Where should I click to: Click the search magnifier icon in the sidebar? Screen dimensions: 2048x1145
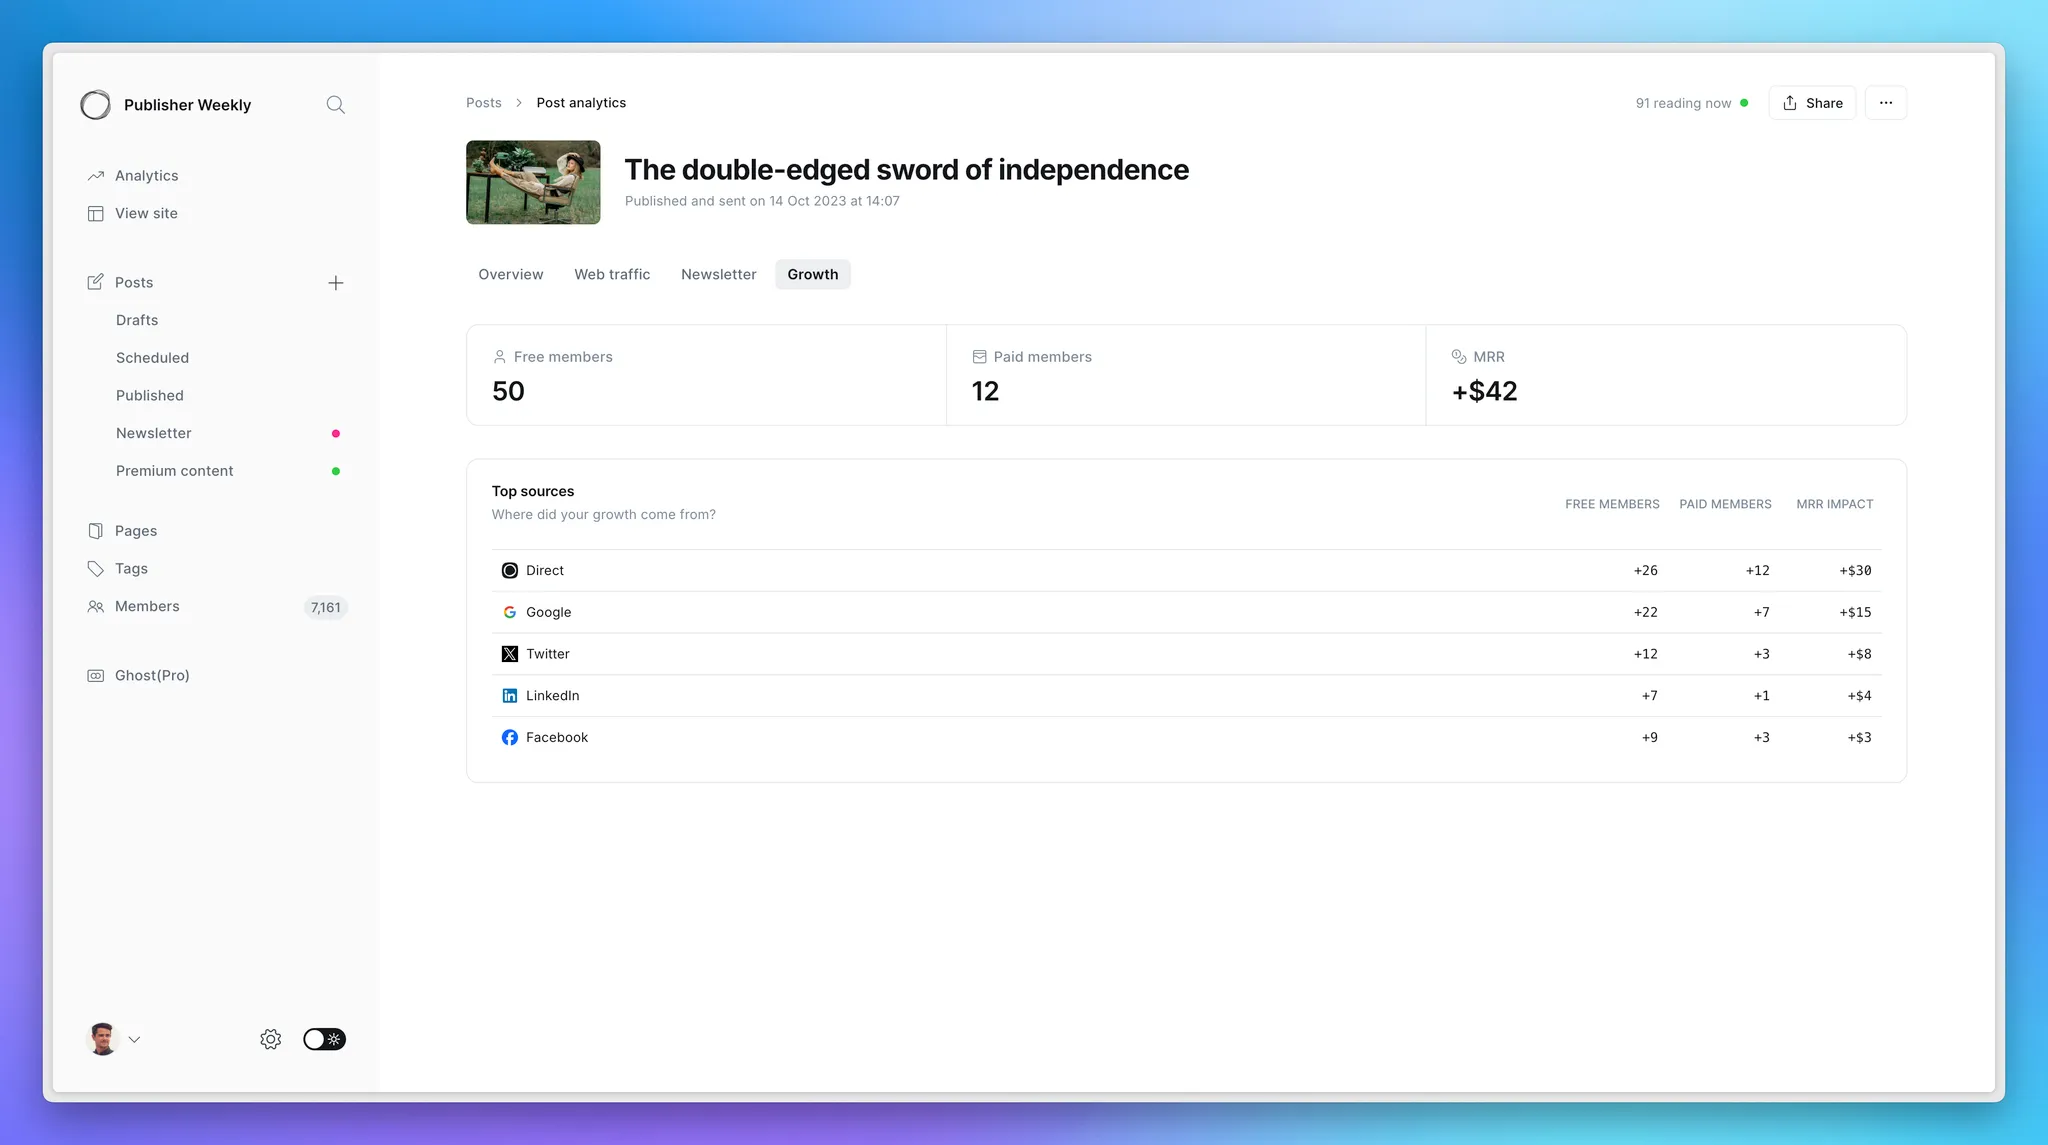[335, 105]
